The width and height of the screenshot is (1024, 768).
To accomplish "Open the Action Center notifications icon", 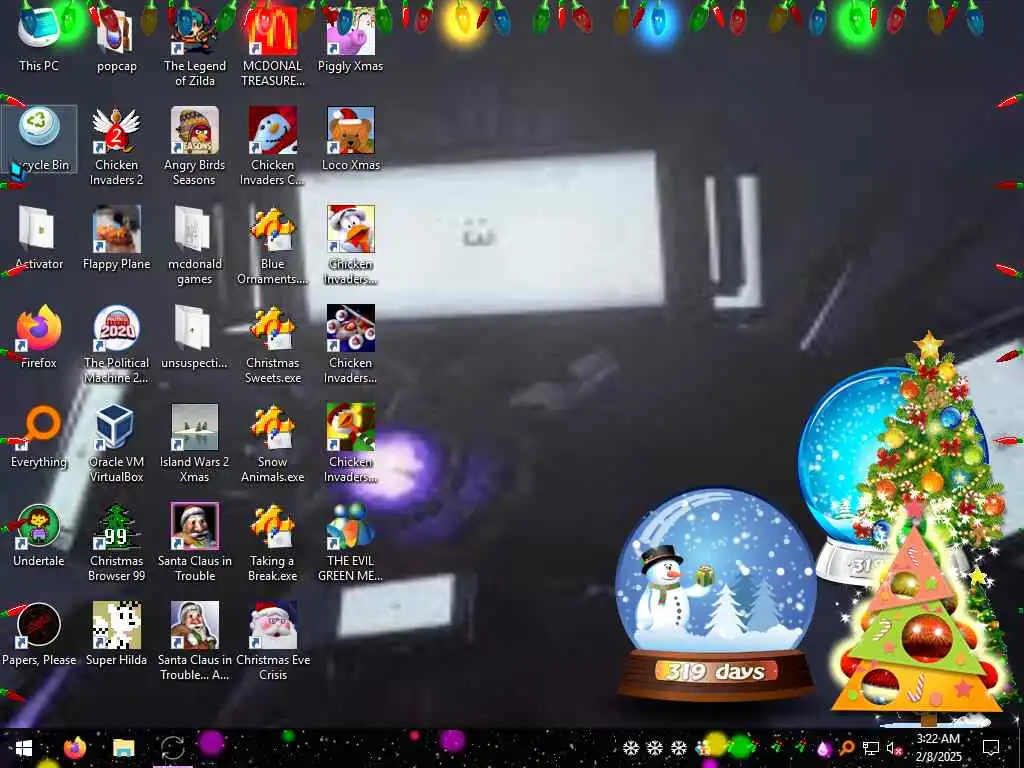I will [991, 748].
